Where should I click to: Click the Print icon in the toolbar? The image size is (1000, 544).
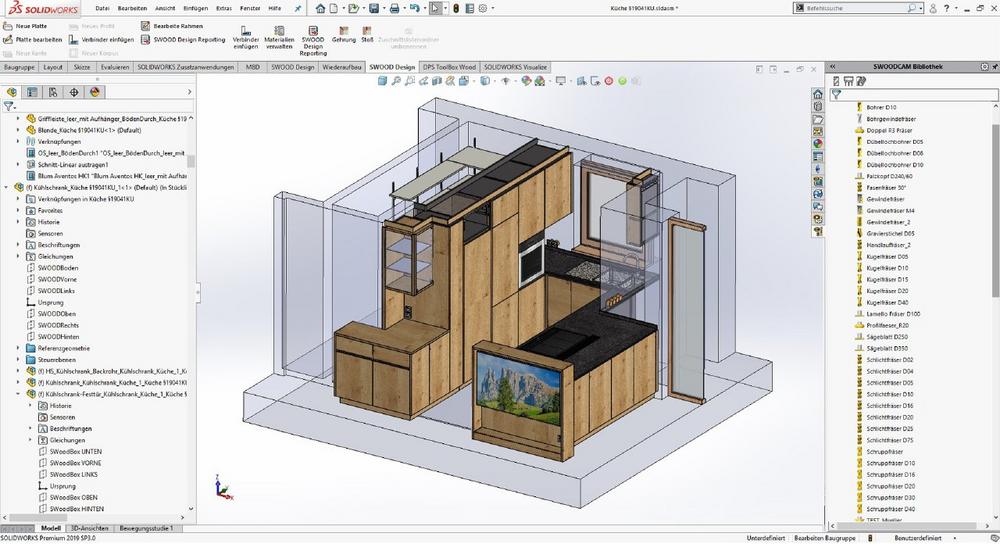(394, 8)
